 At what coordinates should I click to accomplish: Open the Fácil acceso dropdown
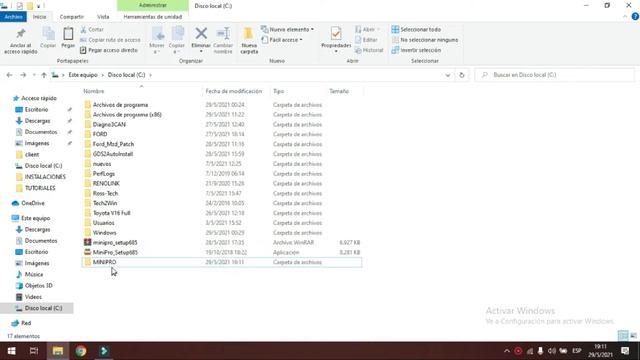click(282, 40)
